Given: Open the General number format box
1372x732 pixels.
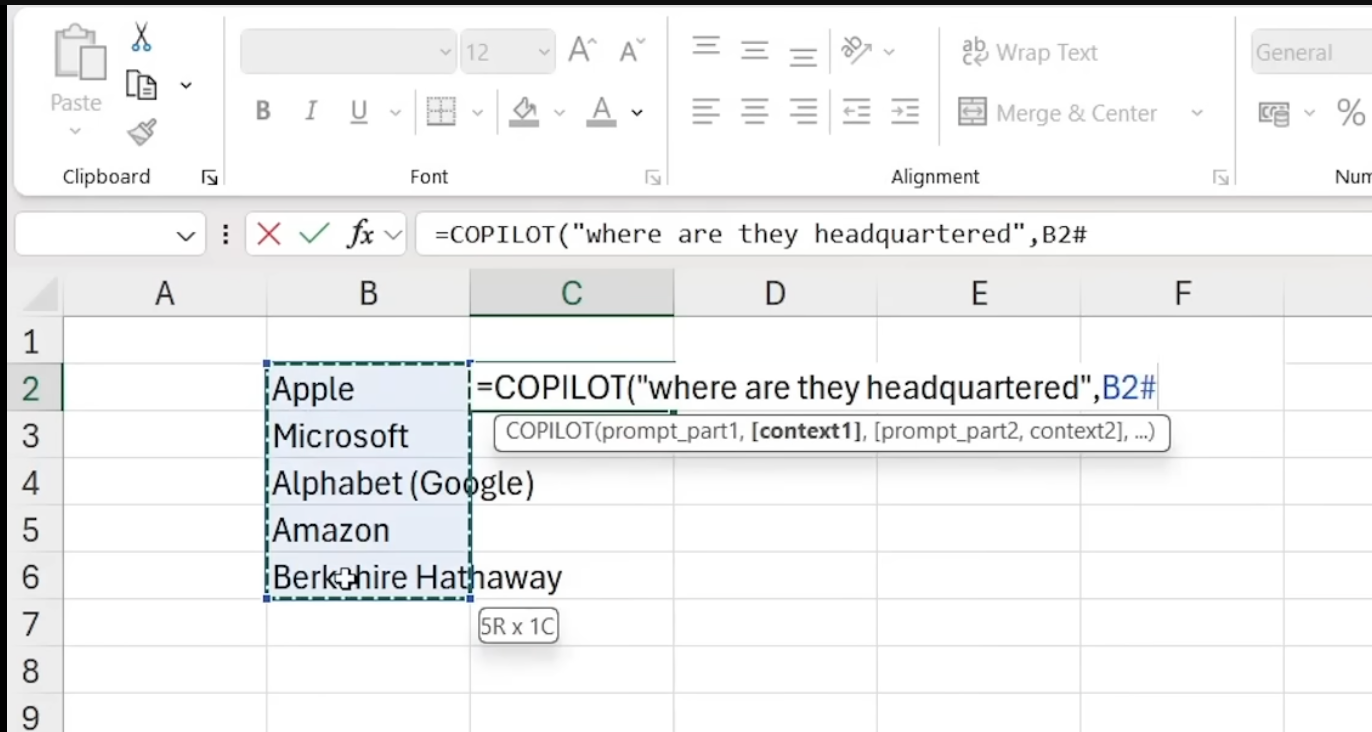Looking at the screenshot, I should [x=1311, y=52].
